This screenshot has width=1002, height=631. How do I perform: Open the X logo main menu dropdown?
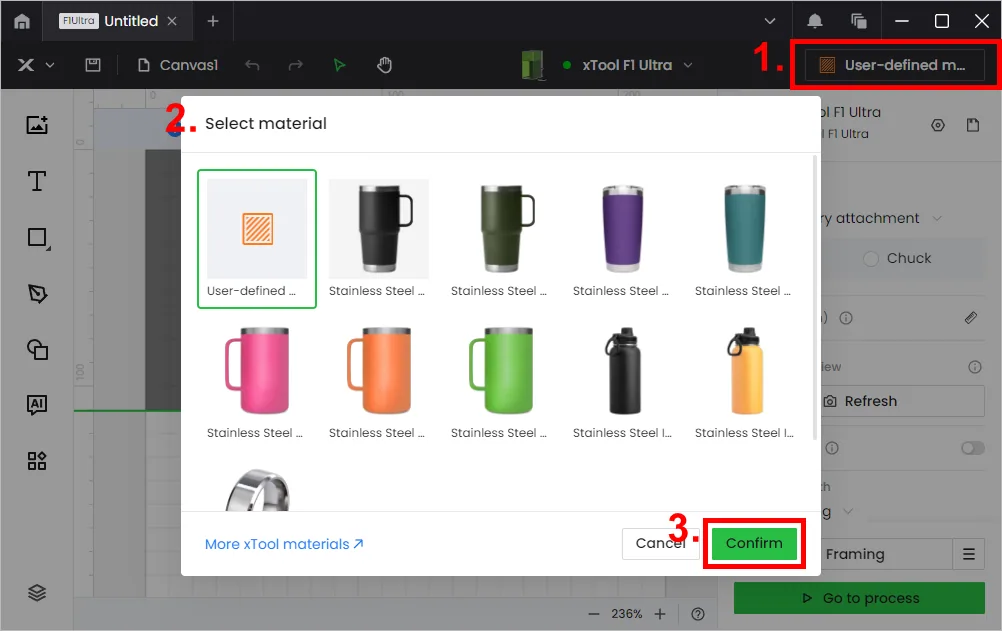35,65
